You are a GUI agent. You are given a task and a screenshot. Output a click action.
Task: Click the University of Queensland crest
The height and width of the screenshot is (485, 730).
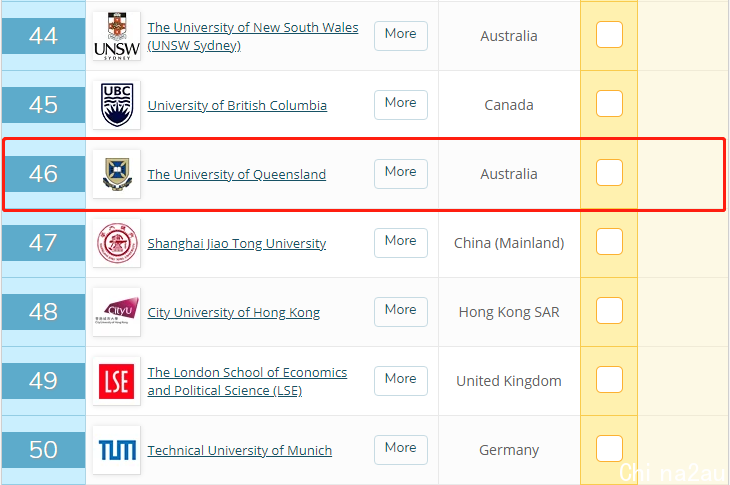[116, 174]
